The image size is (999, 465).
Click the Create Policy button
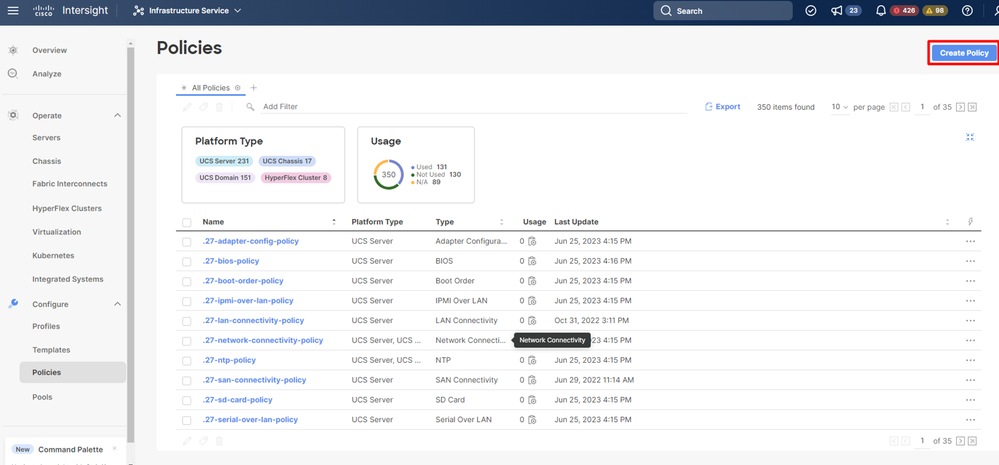tap(963, 53)
